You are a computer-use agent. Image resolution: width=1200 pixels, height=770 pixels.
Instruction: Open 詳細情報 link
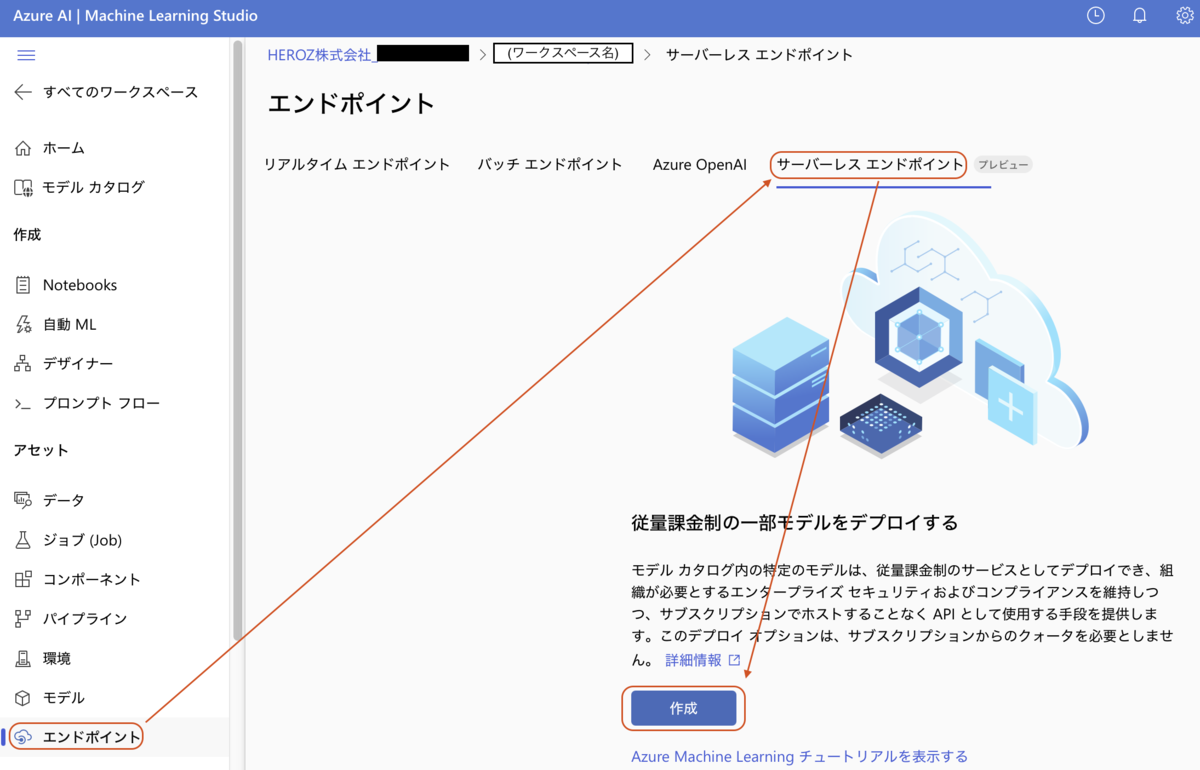693,660
